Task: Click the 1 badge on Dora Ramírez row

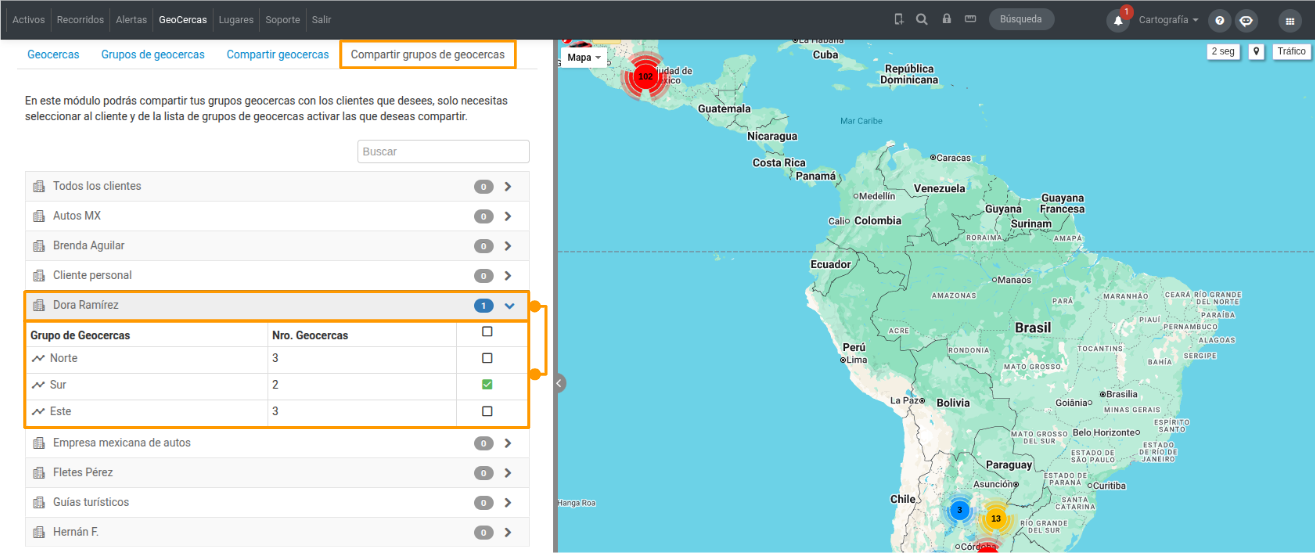Action: [484, 306]
